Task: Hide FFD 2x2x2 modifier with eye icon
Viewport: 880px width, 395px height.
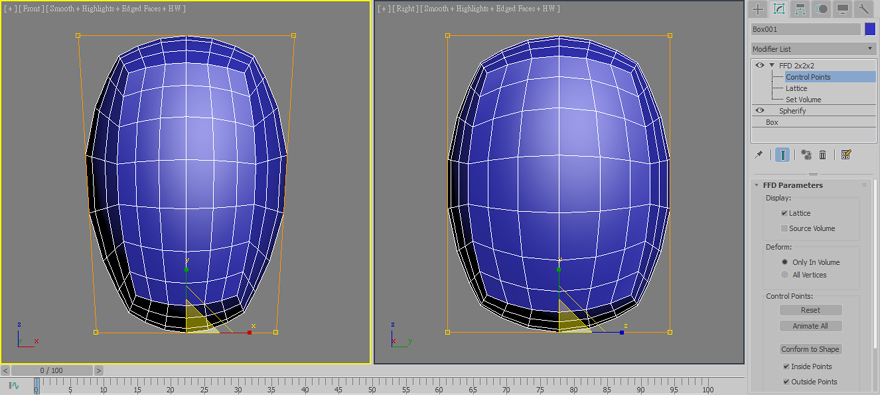Action: click(x=760, y=66)
